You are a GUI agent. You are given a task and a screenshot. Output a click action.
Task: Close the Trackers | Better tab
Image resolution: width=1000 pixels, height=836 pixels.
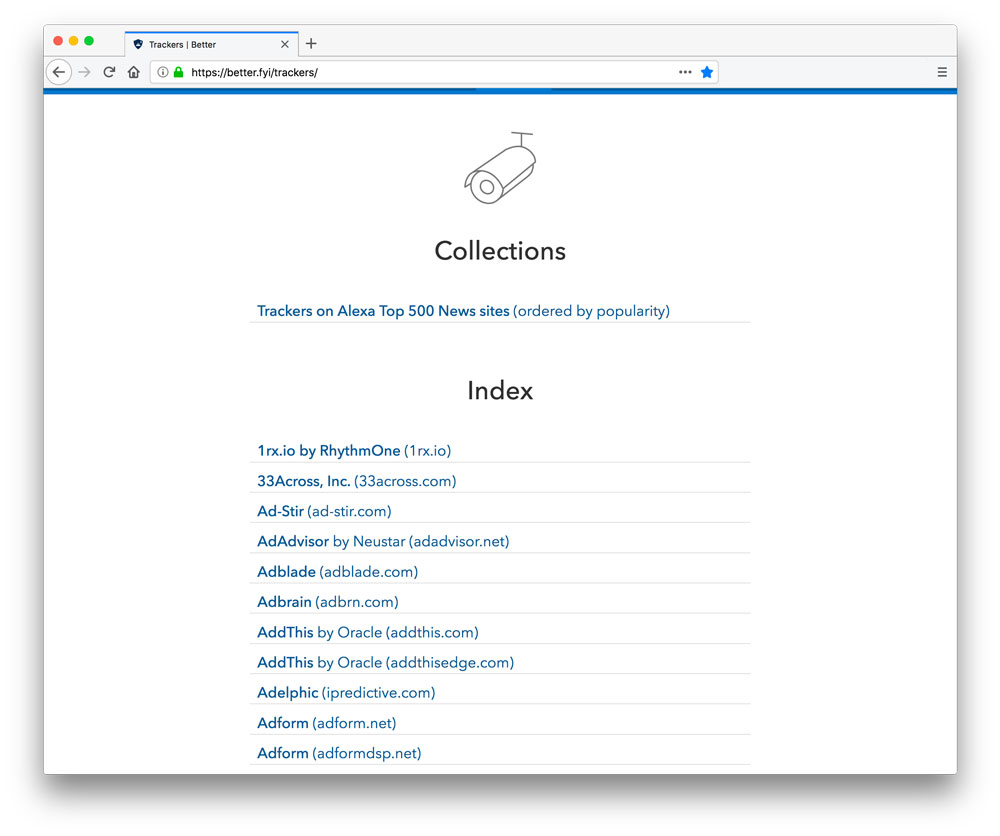click(284, 44)
